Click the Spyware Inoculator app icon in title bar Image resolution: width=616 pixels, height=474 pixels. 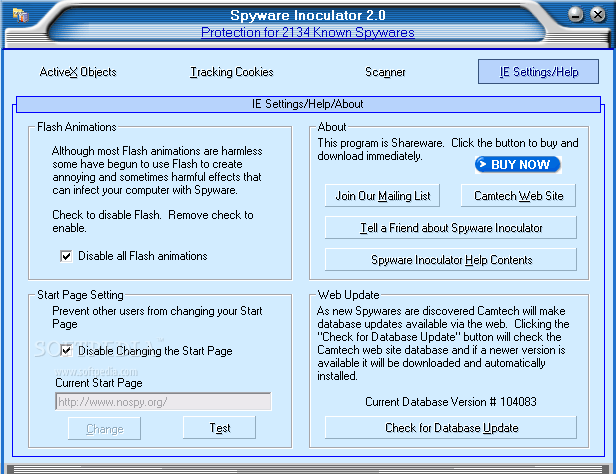coord(20,15)
